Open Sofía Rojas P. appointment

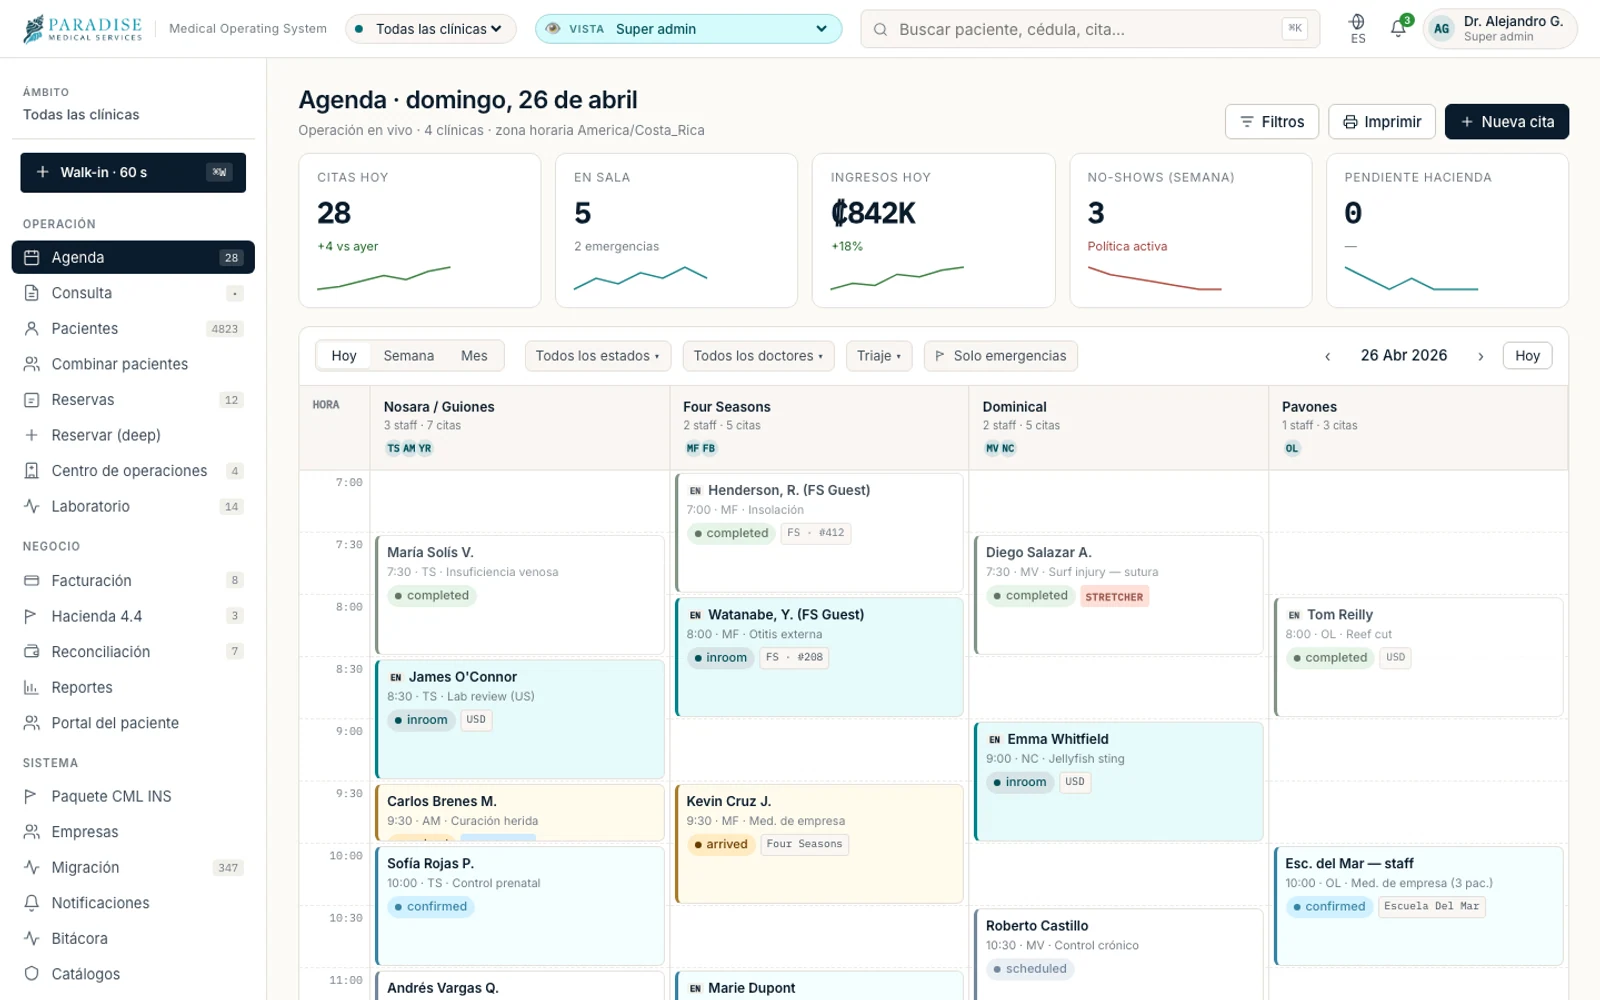(520, 906)
